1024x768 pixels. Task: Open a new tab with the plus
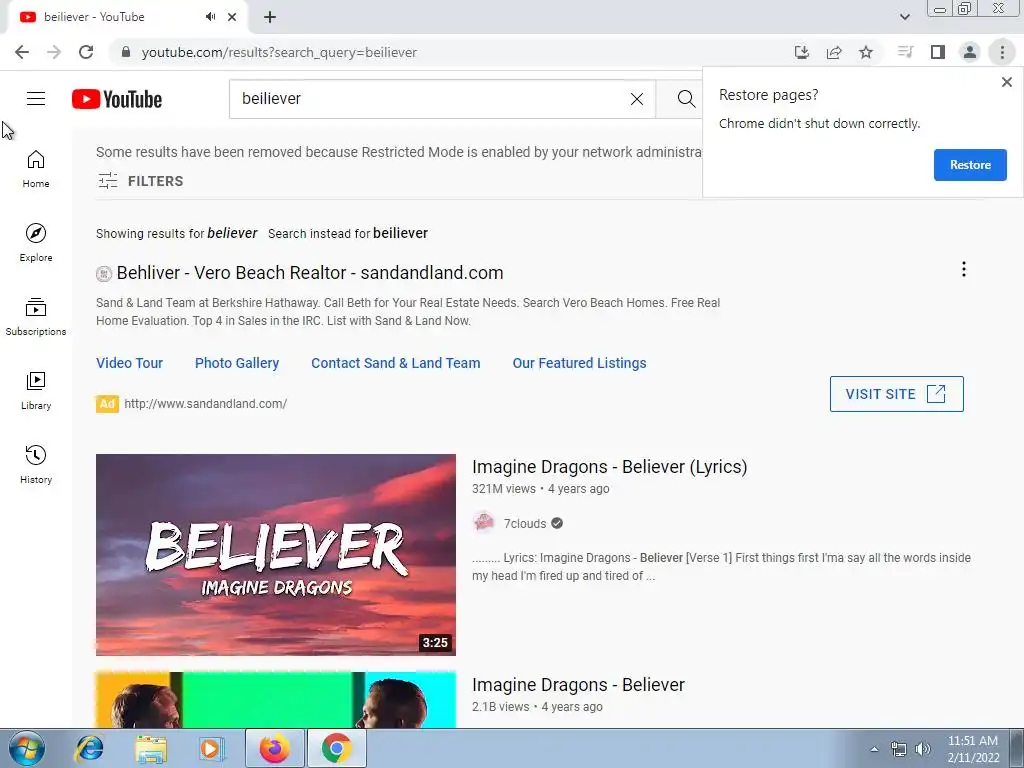[270, 17]
